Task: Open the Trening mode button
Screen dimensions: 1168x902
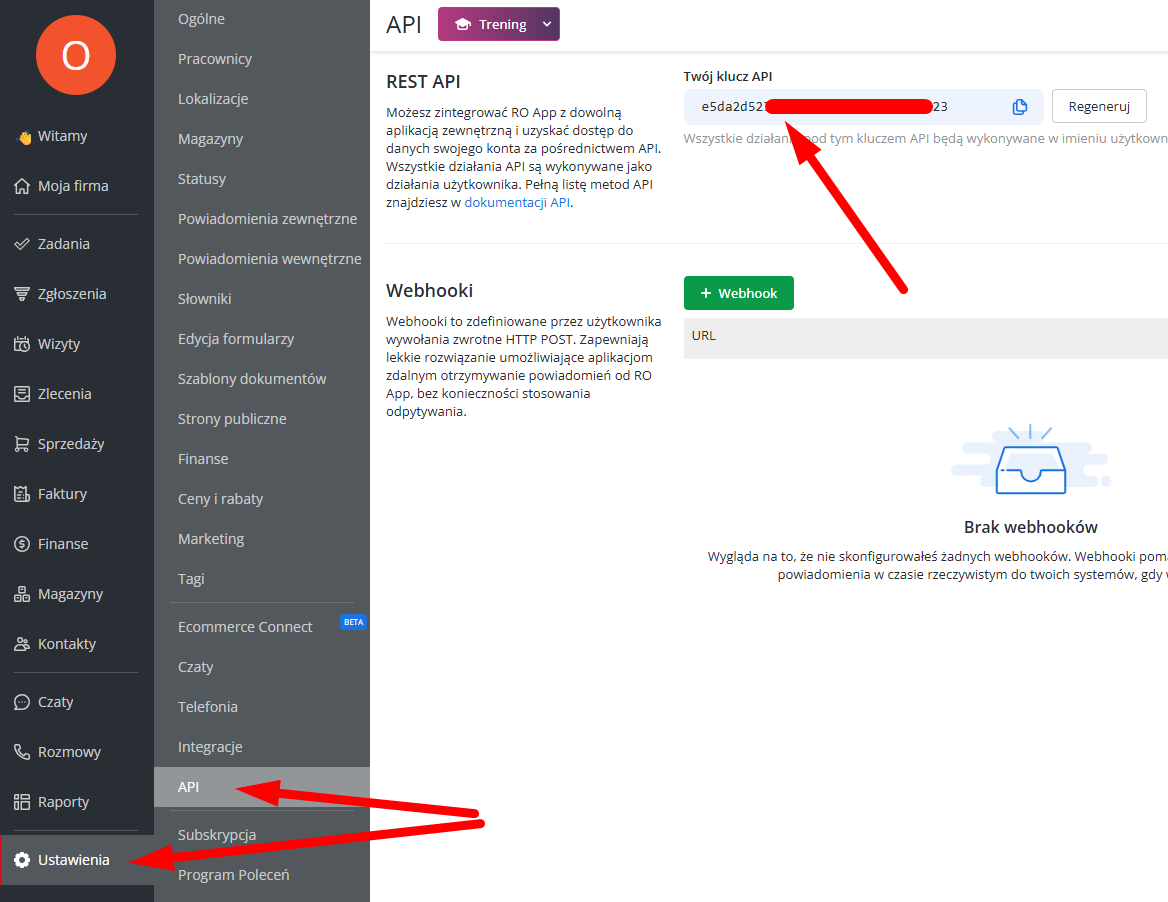Action: point(490,24)
